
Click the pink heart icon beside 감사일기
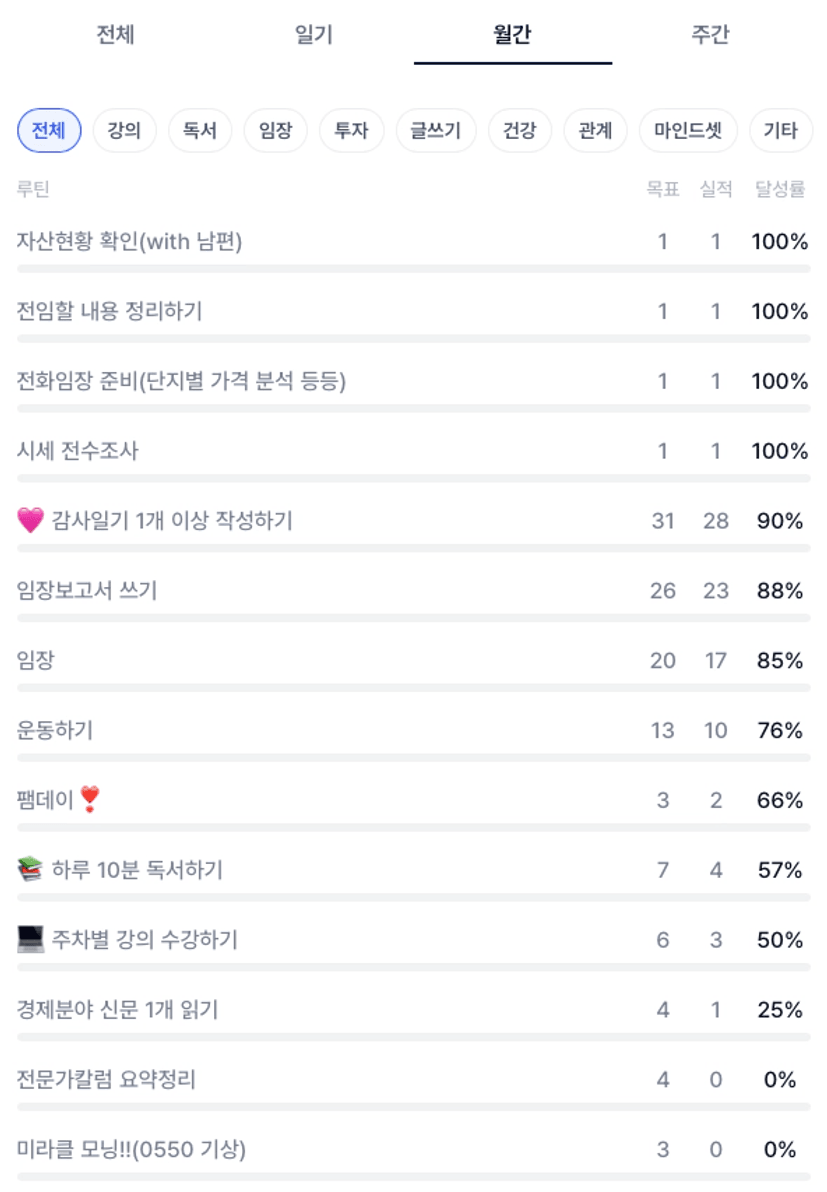(31, 520)
